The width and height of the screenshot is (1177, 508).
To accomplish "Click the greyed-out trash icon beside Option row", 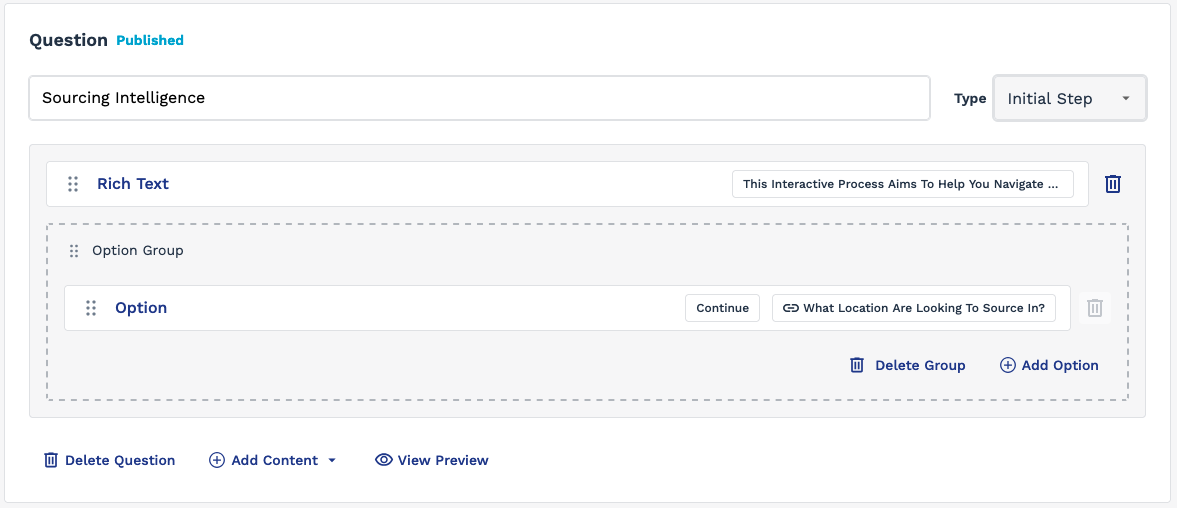I will click(1094, 308).
